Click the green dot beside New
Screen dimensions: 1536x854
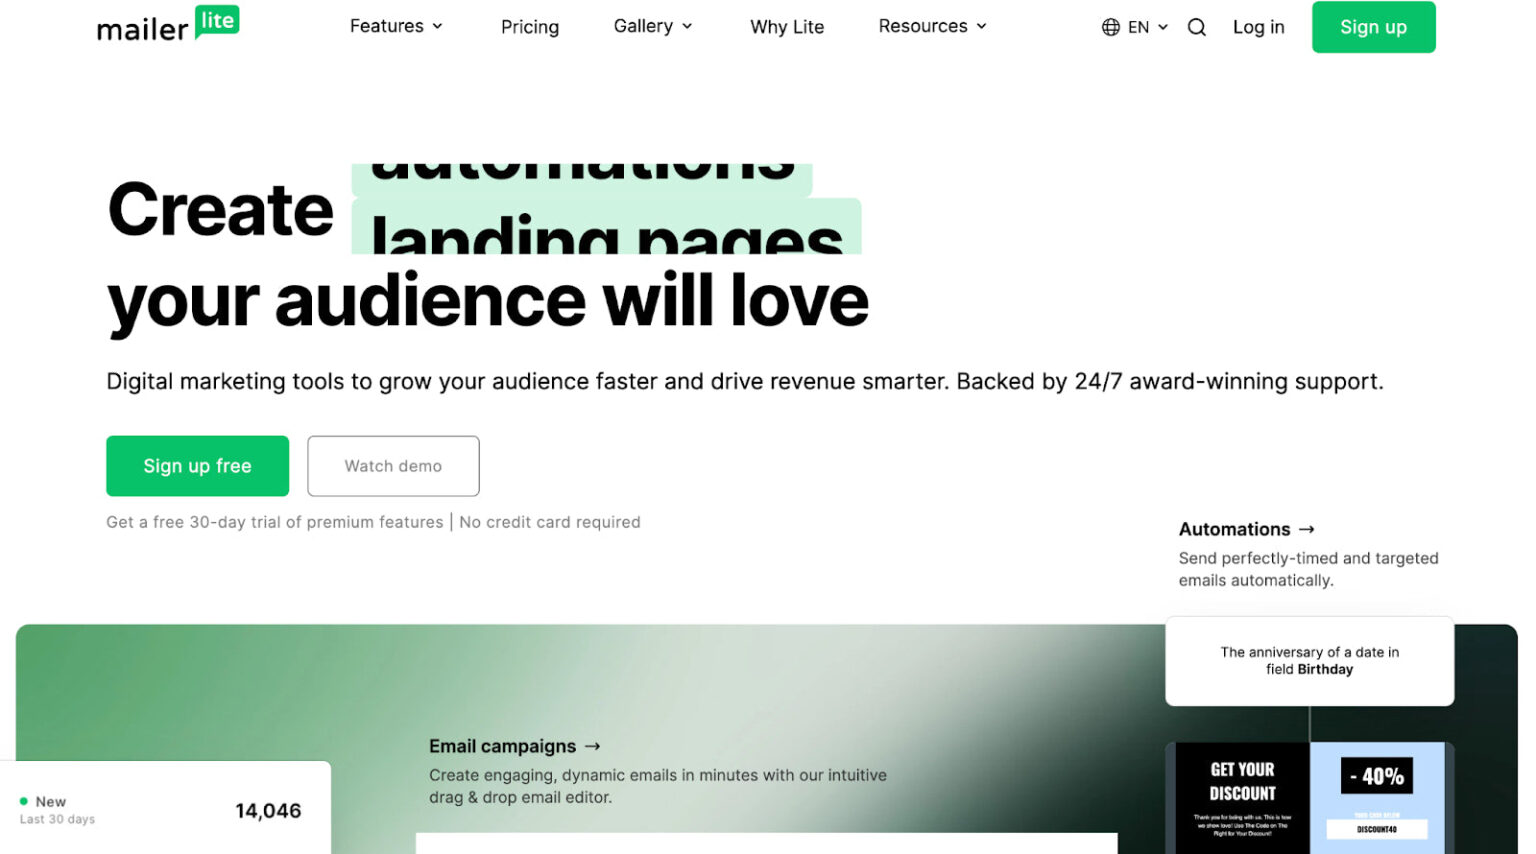[x=24, y=801]
